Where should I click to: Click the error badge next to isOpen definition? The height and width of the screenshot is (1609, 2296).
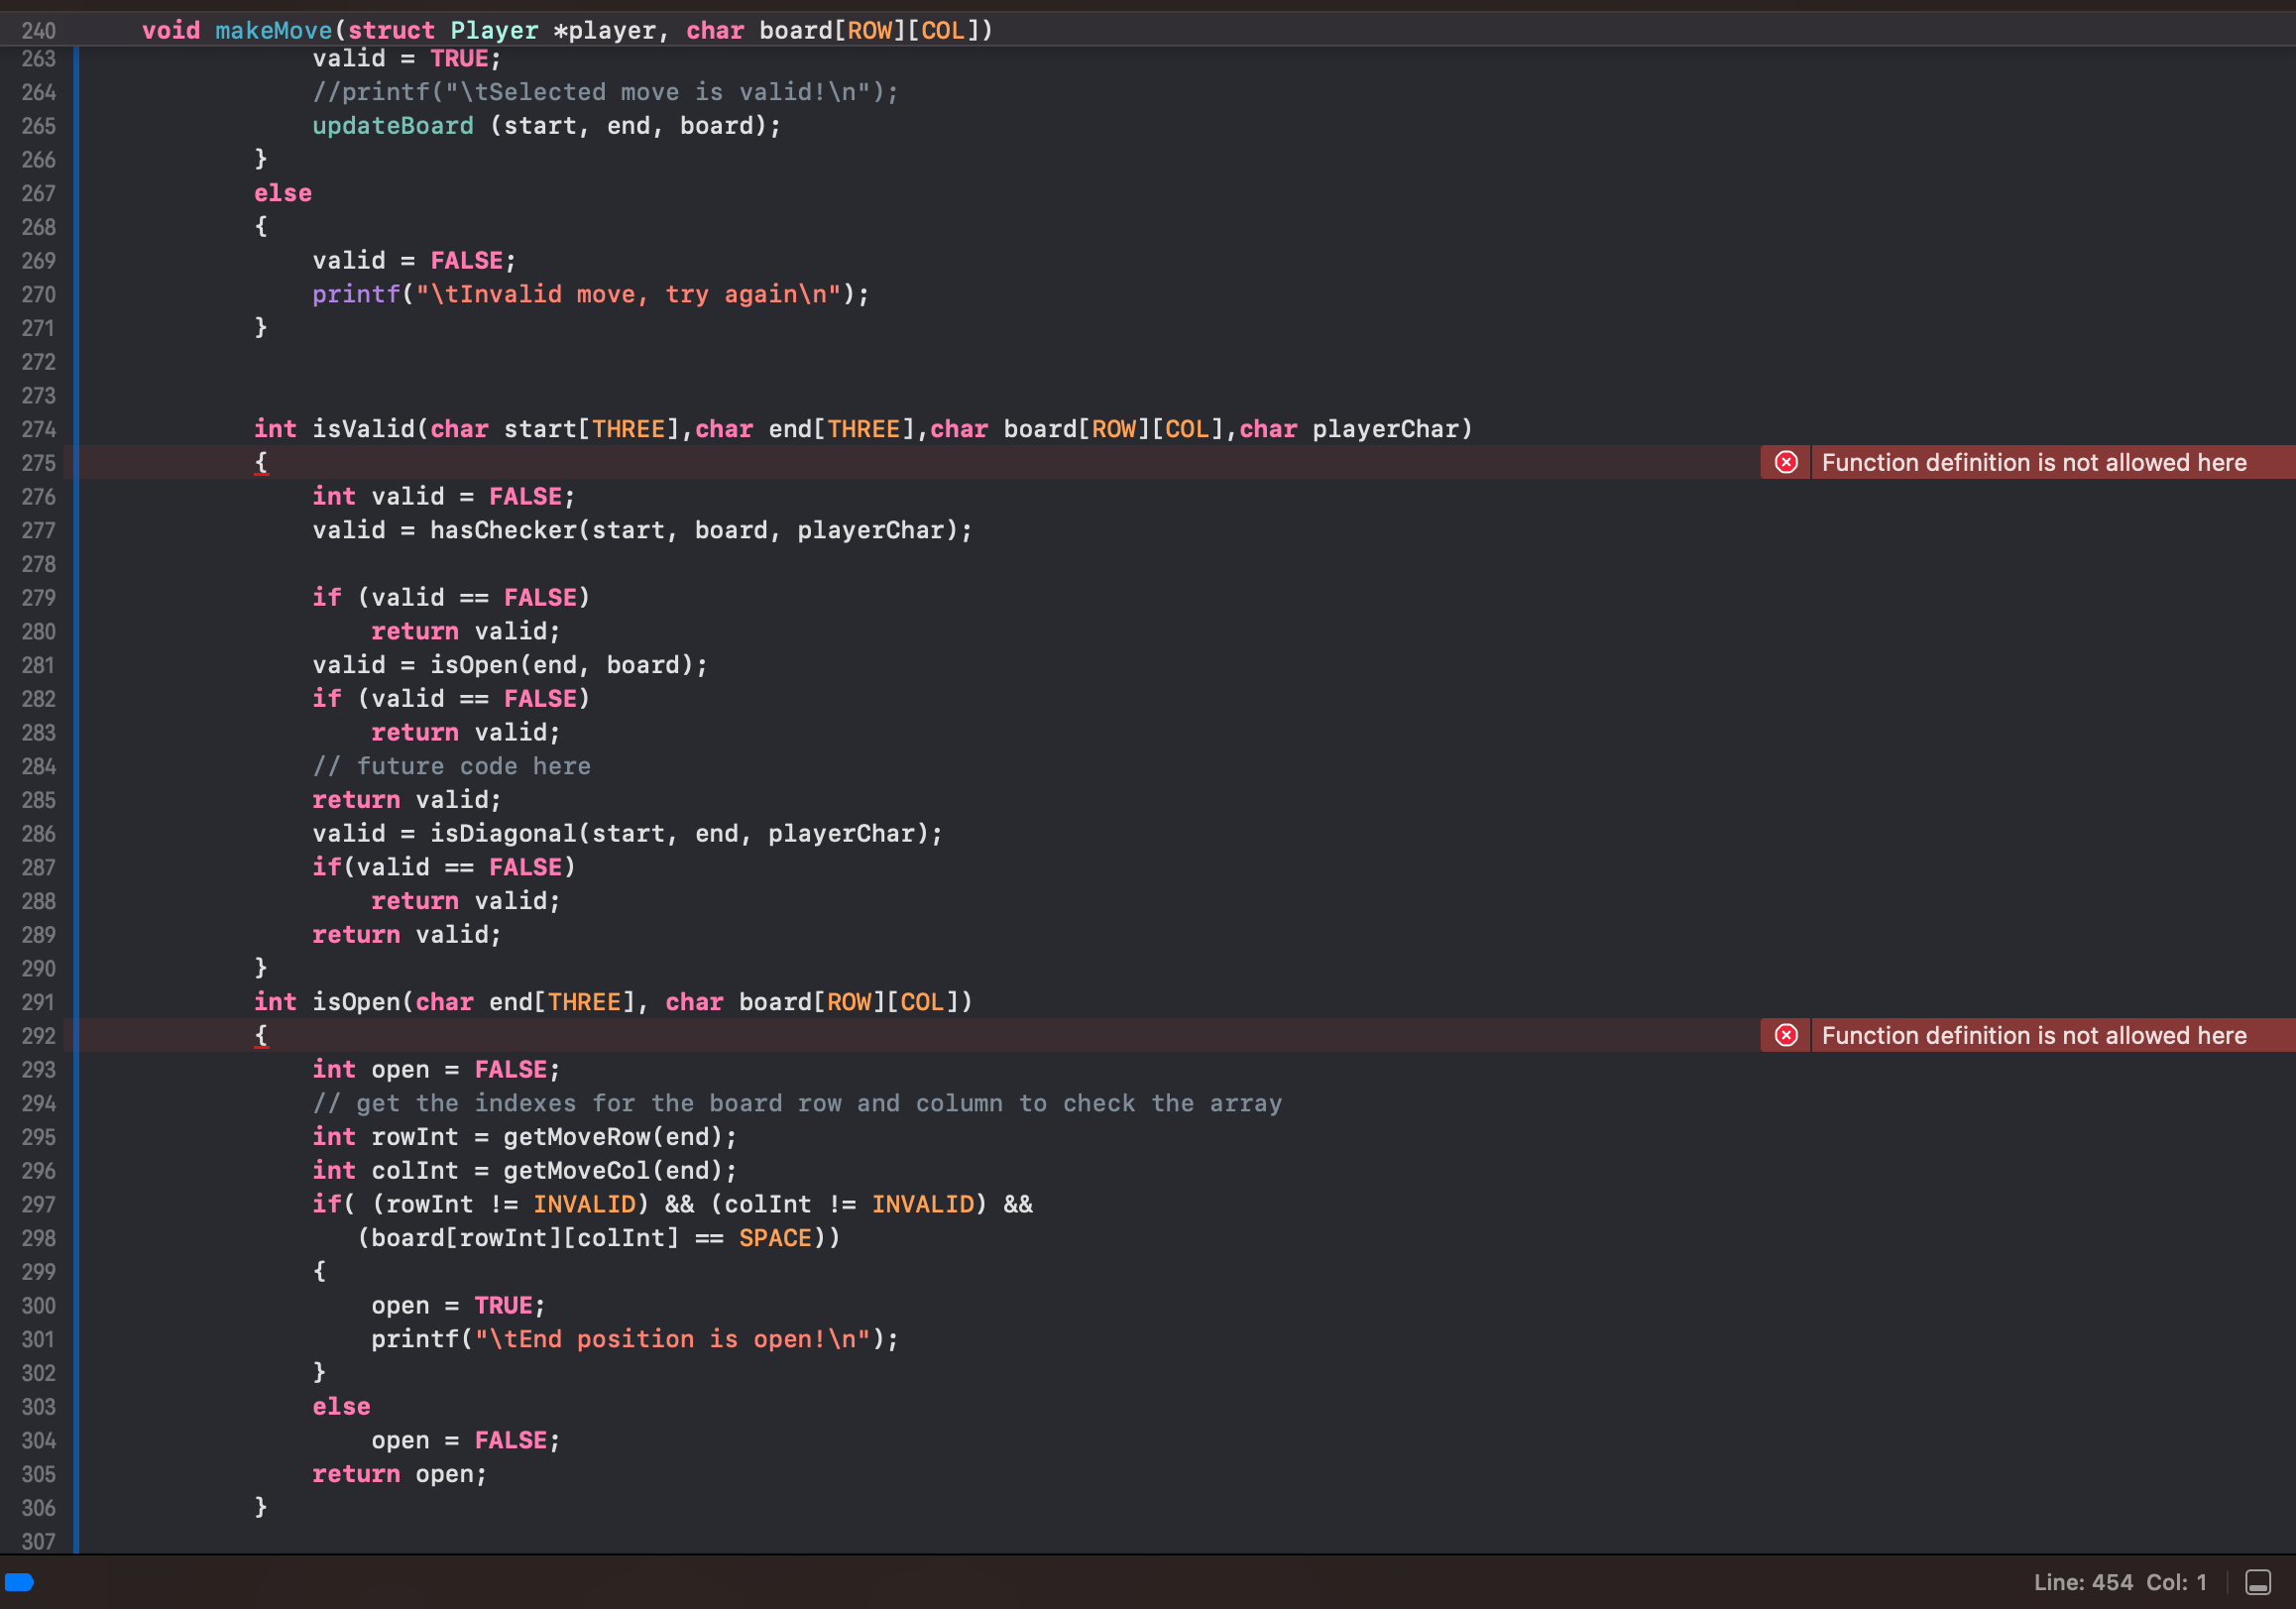pos(1786,1035)
